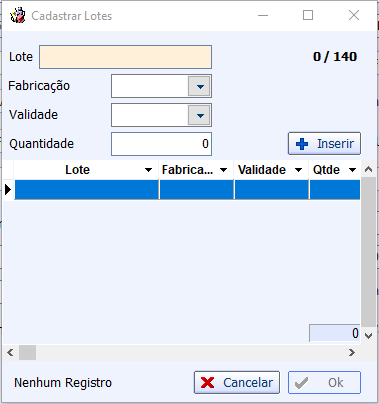Click the horizontal scrollbar thumb
The image size is (379, 404).
point(27,352)
